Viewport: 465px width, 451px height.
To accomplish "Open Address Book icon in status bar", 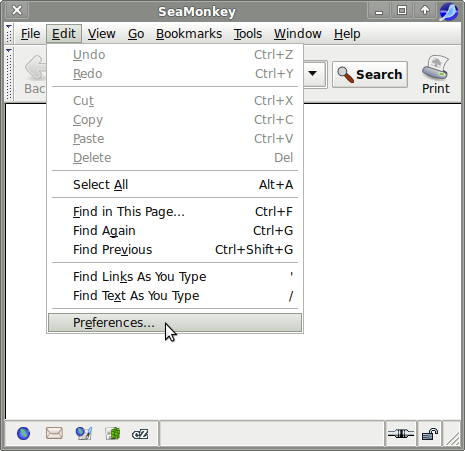I will pyautogui.click(x=113, y=433).
